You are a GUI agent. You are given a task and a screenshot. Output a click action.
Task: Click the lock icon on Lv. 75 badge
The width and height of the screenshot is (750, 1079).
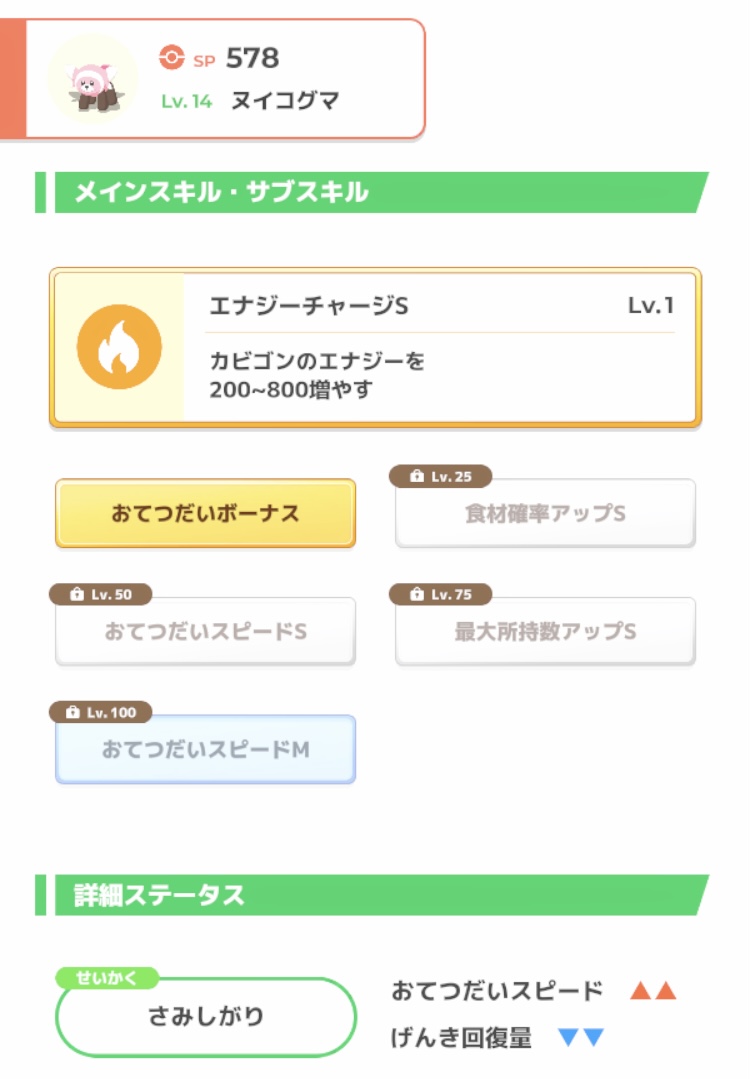pos(416,595)
